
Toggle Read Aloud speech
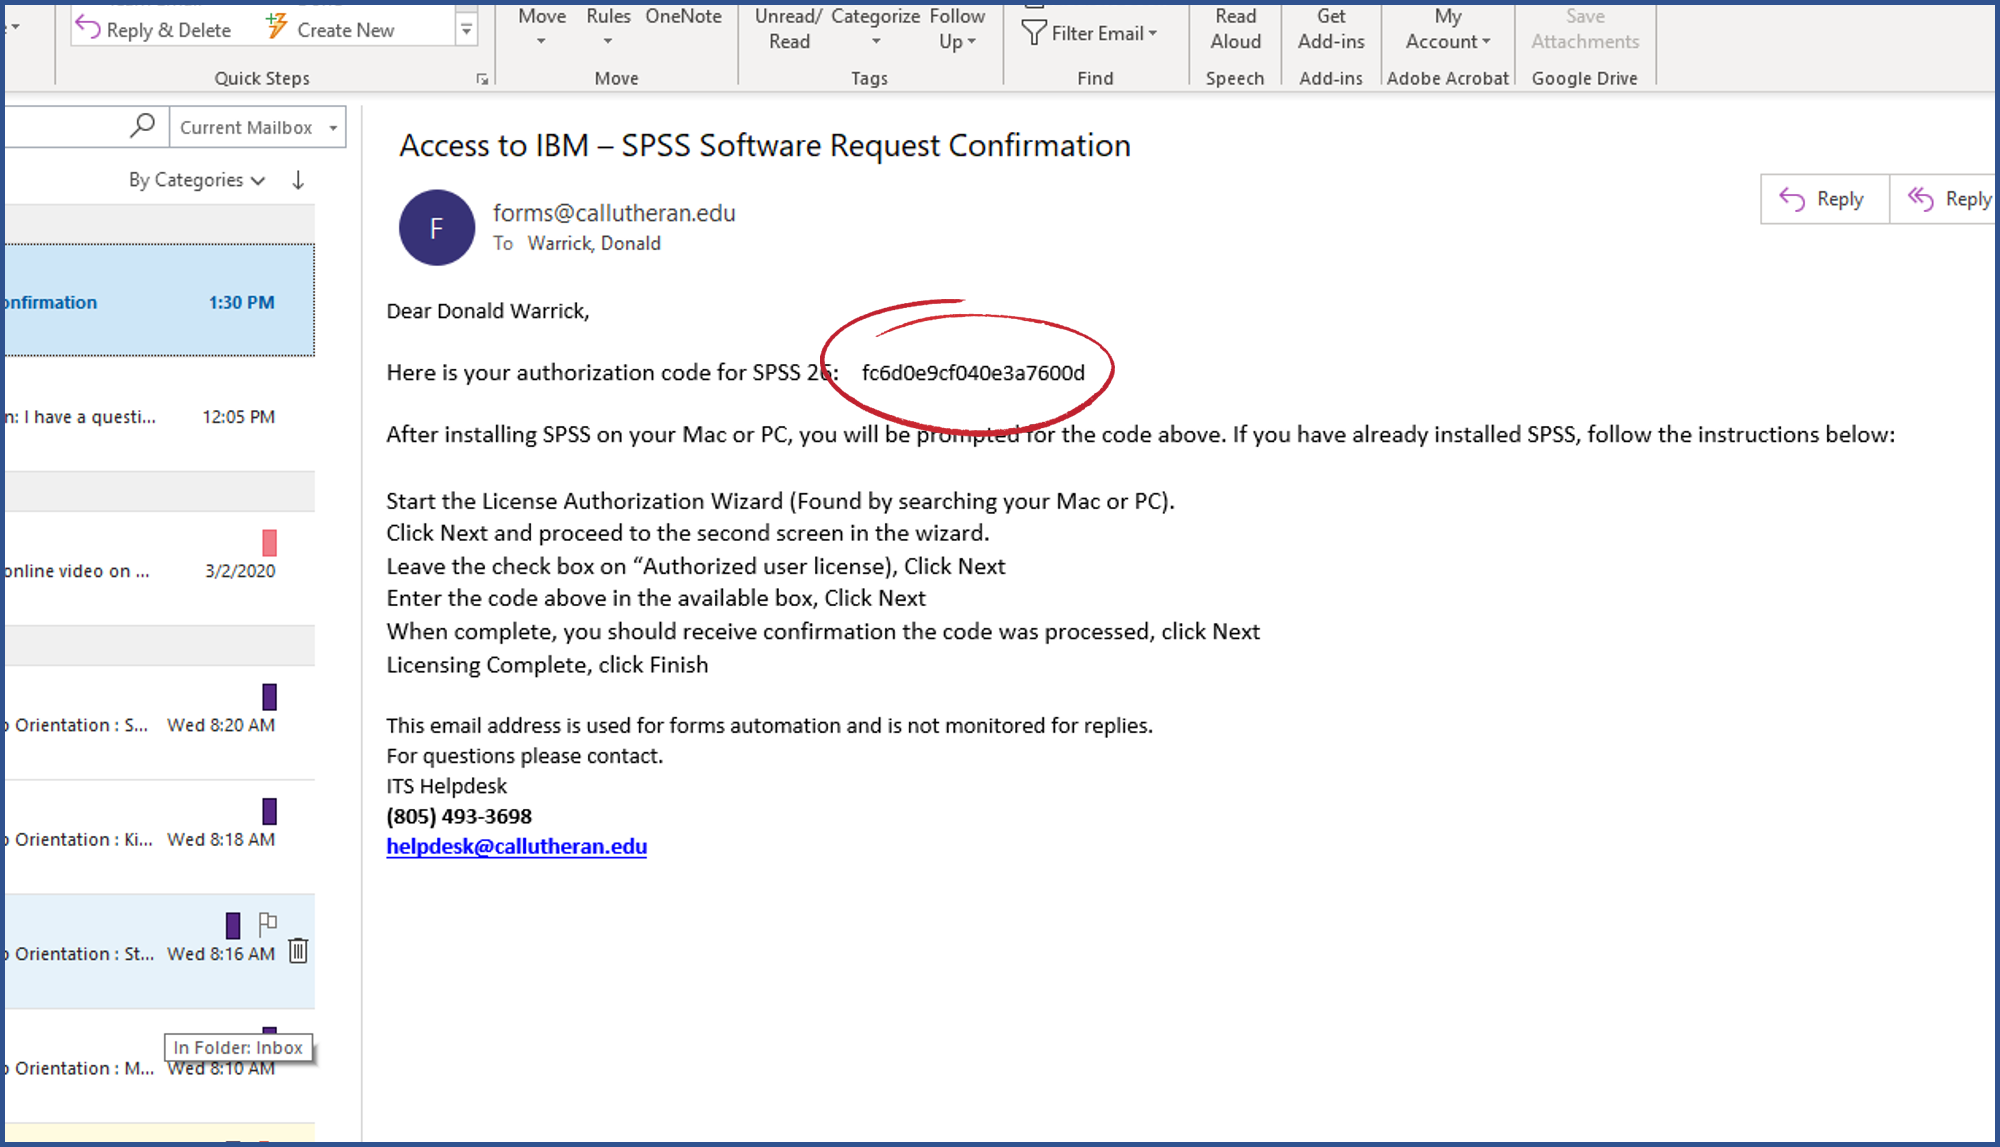tap(1235, 29)
